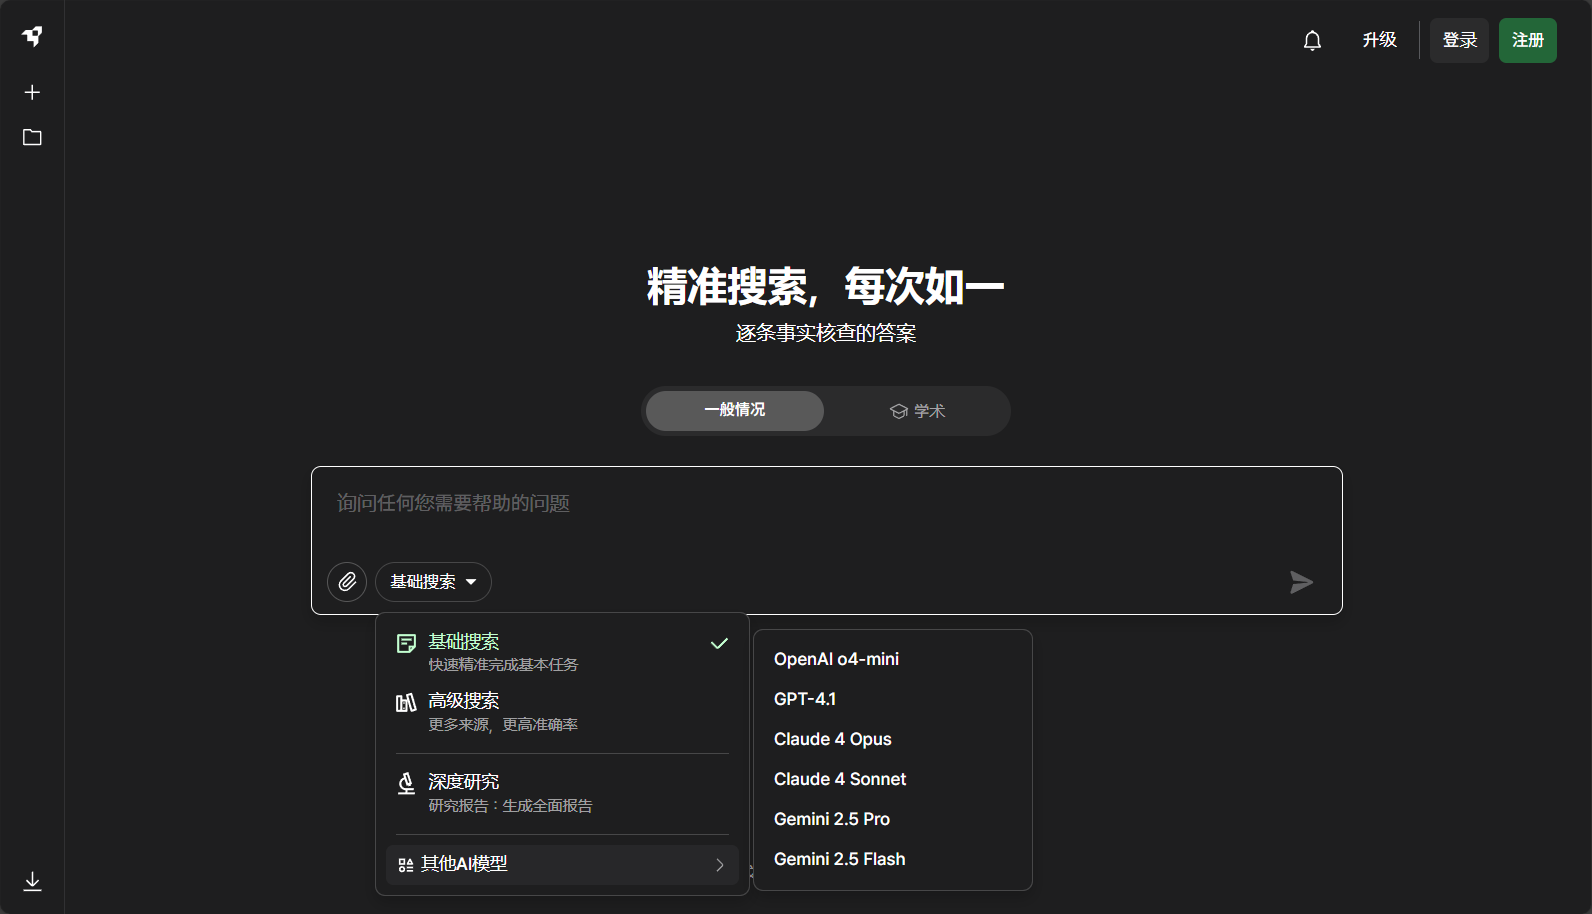The width and height of the screenshot is (1592, 914).
Task: Select OpenAI o4-mini model
Action: coord(892,659)
